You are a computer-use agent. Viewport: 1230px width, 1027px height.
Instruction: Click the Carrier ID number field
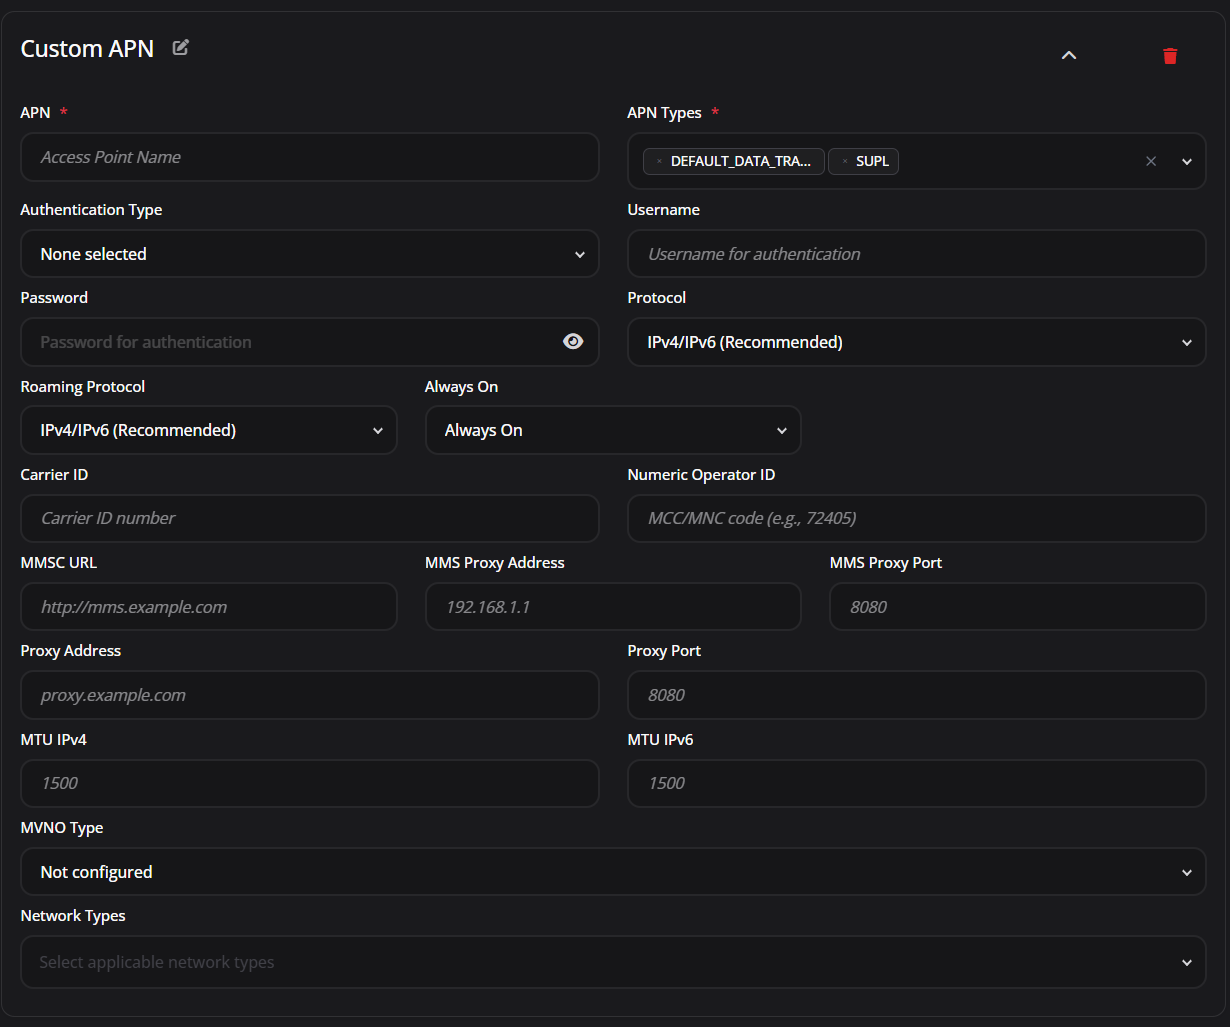coord(310,518)
